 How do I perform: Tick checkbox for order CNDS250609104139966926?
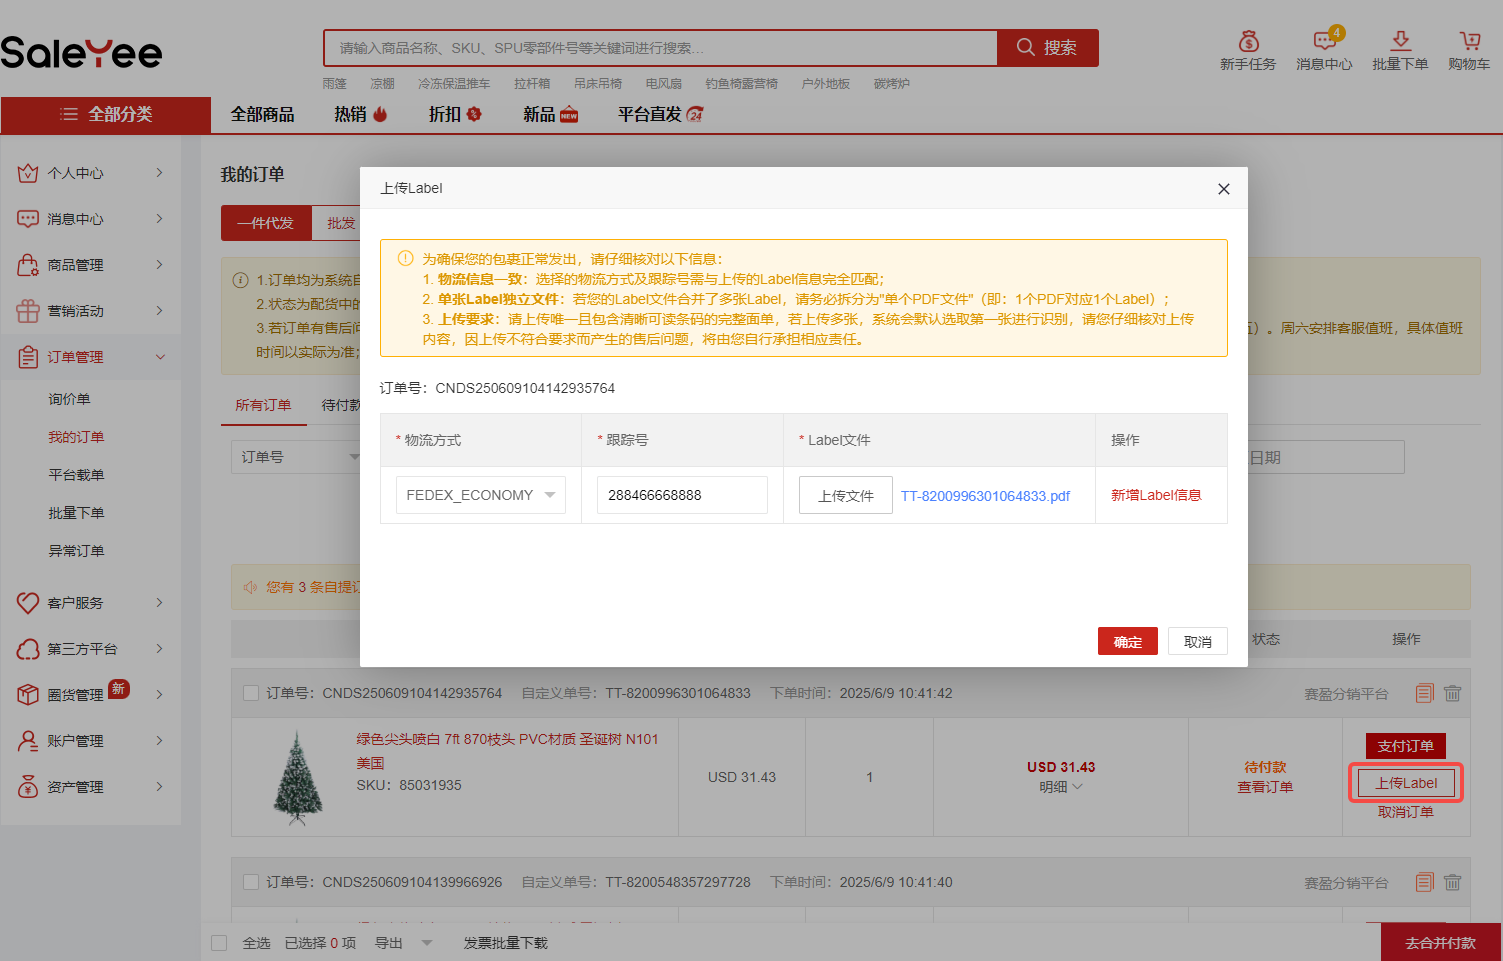251,882
